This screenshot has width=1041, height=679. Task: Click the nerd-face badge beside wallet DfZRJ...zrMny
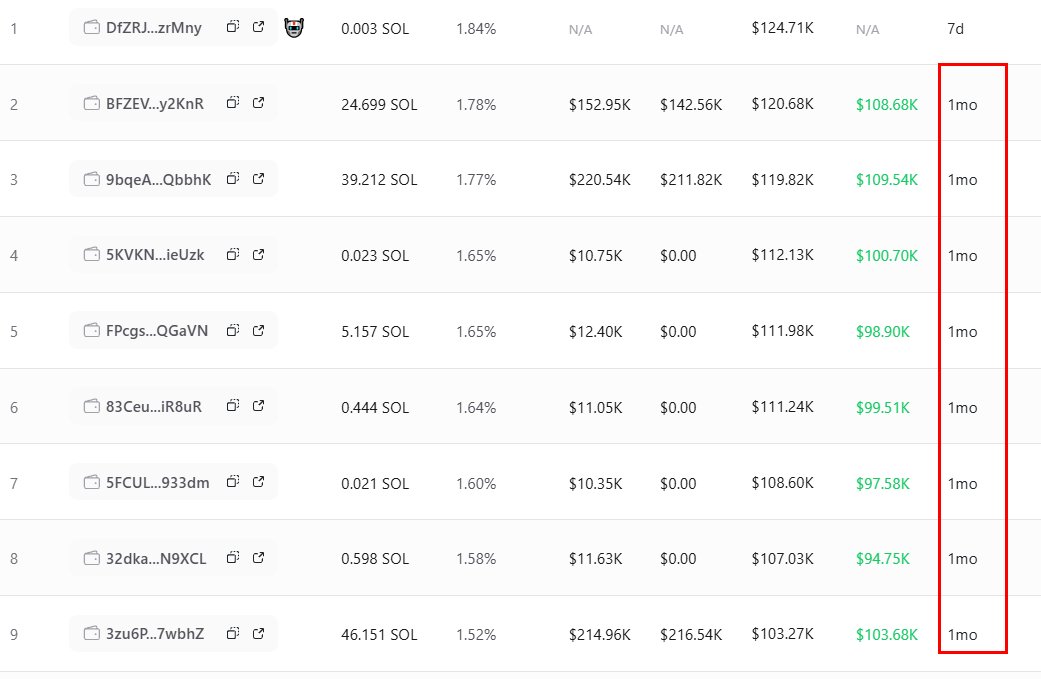point(293,28)
